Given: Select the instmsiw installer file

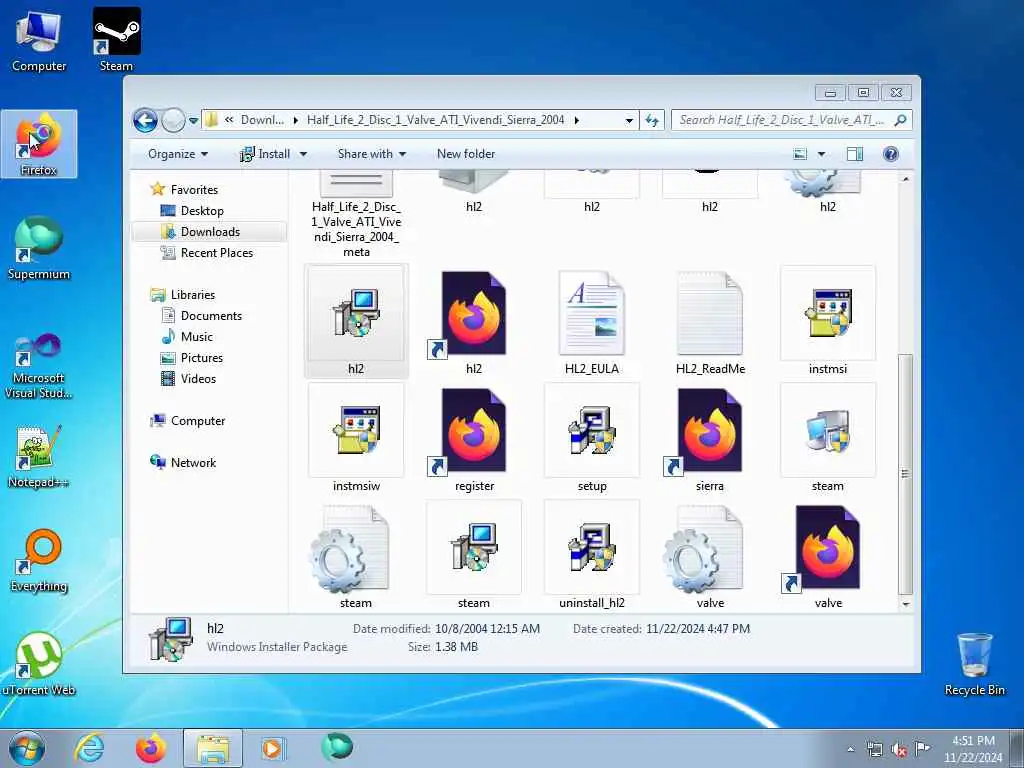Looking at the screenshot, I should click(356, 438).
